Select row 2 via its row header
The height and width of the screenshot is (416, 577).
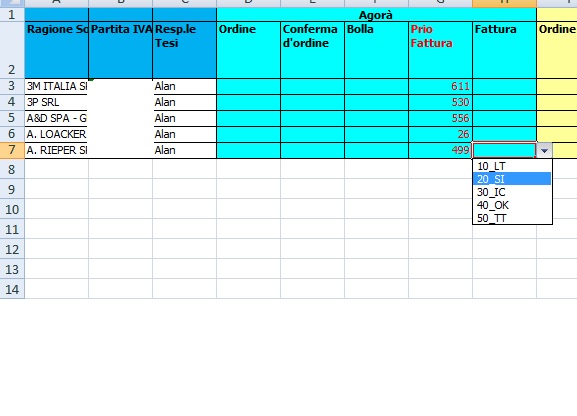click(12, 50)
